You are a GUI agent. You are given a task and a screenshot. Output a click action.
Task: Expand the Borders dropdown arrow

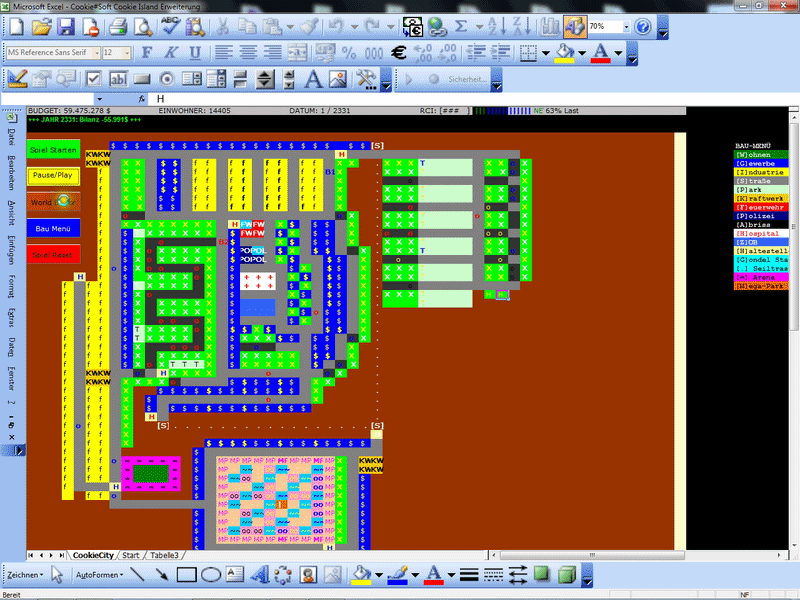[545, 53]
